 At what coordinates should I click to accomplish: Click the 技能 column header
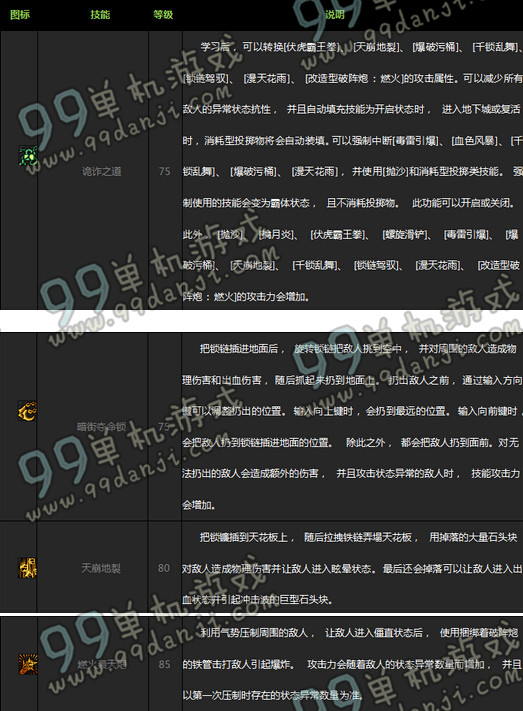pyautogui.click(x=100, y=15)
